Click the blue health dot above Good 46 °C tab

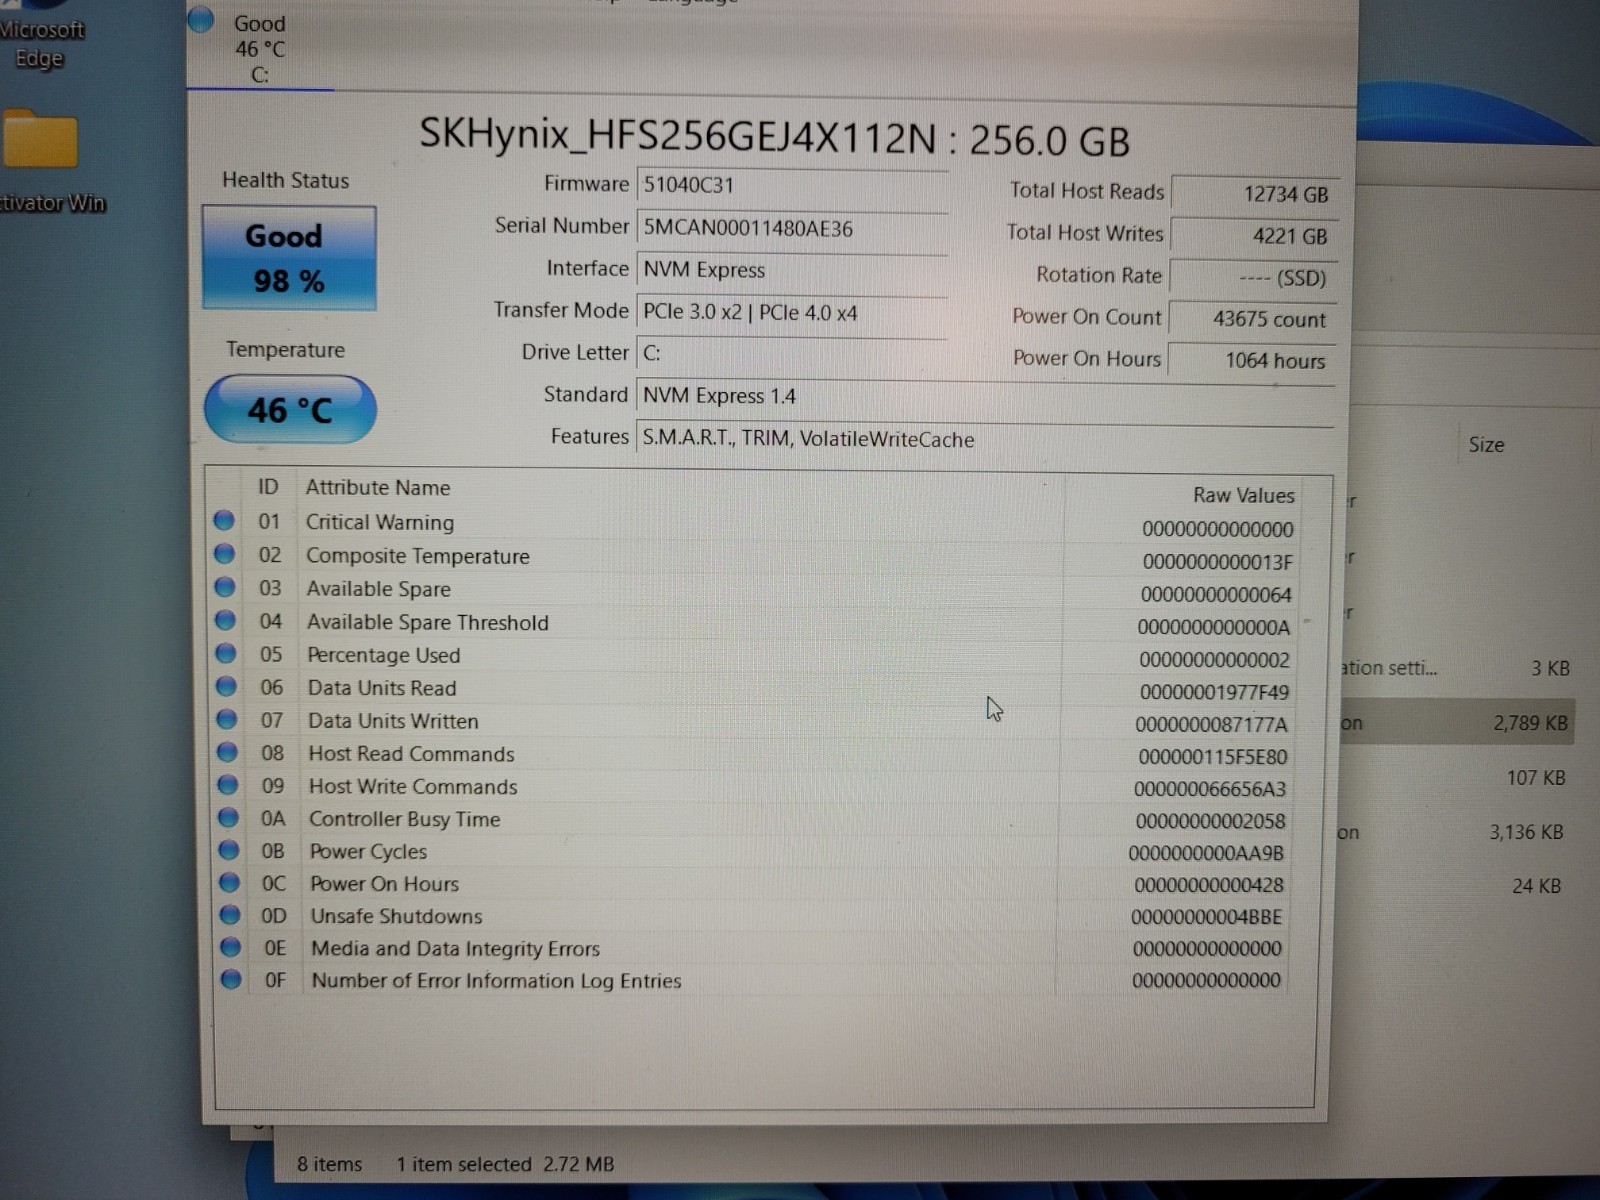(201, 19)
